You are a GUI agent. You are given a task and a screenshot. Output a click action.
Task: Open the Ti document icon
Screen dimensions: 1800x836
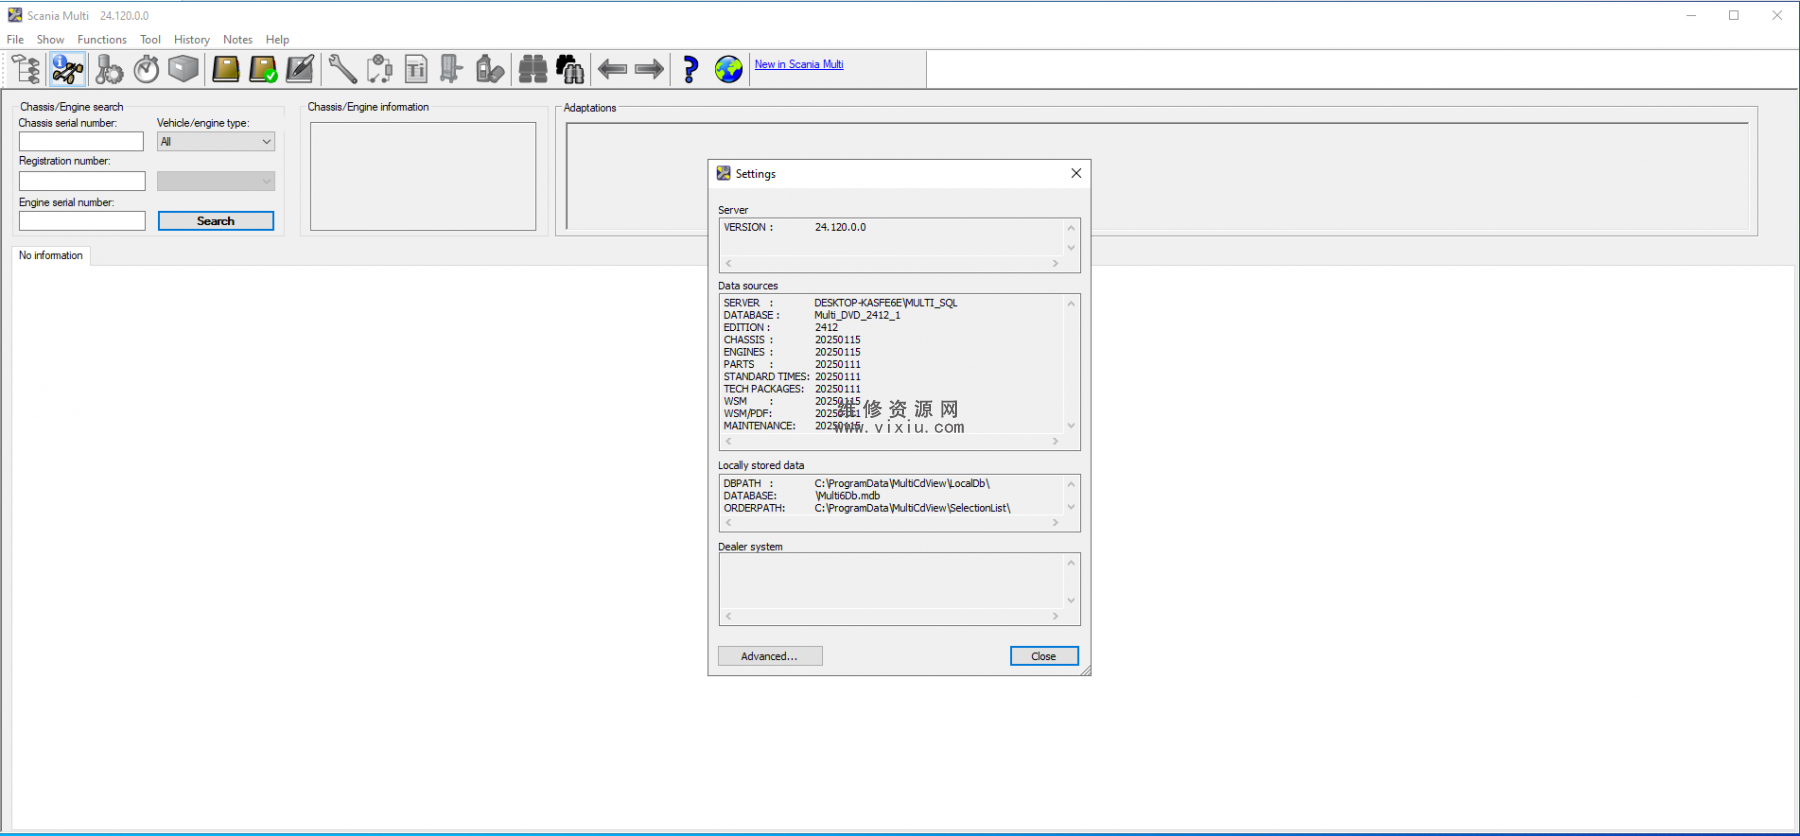pyautogui.click(x=416, y=69)
